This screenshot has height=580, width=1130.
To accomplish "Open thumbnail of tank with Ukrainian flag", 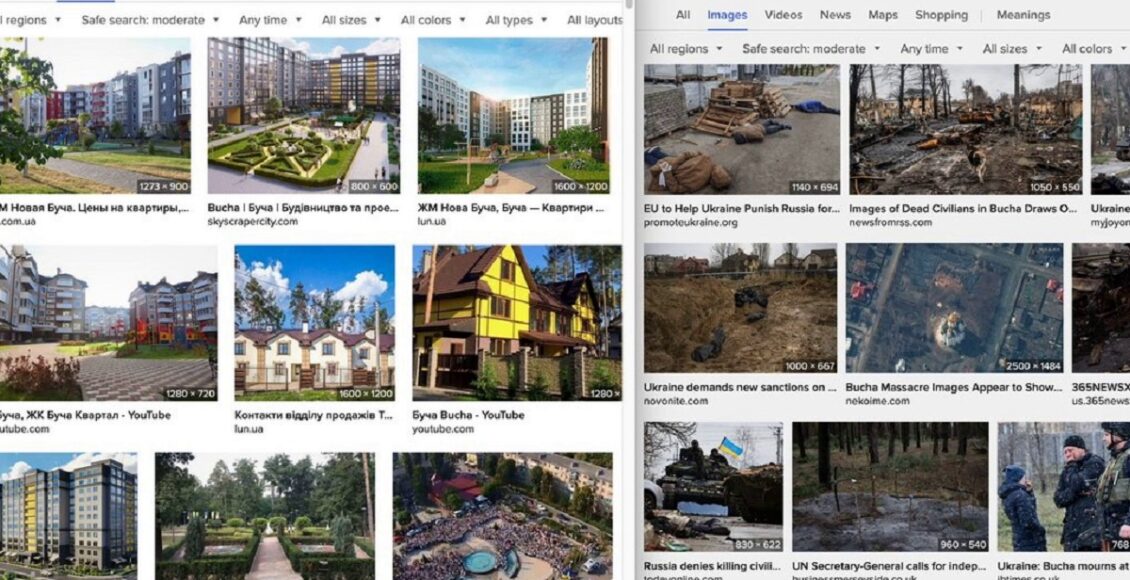I will coord(713,487).
